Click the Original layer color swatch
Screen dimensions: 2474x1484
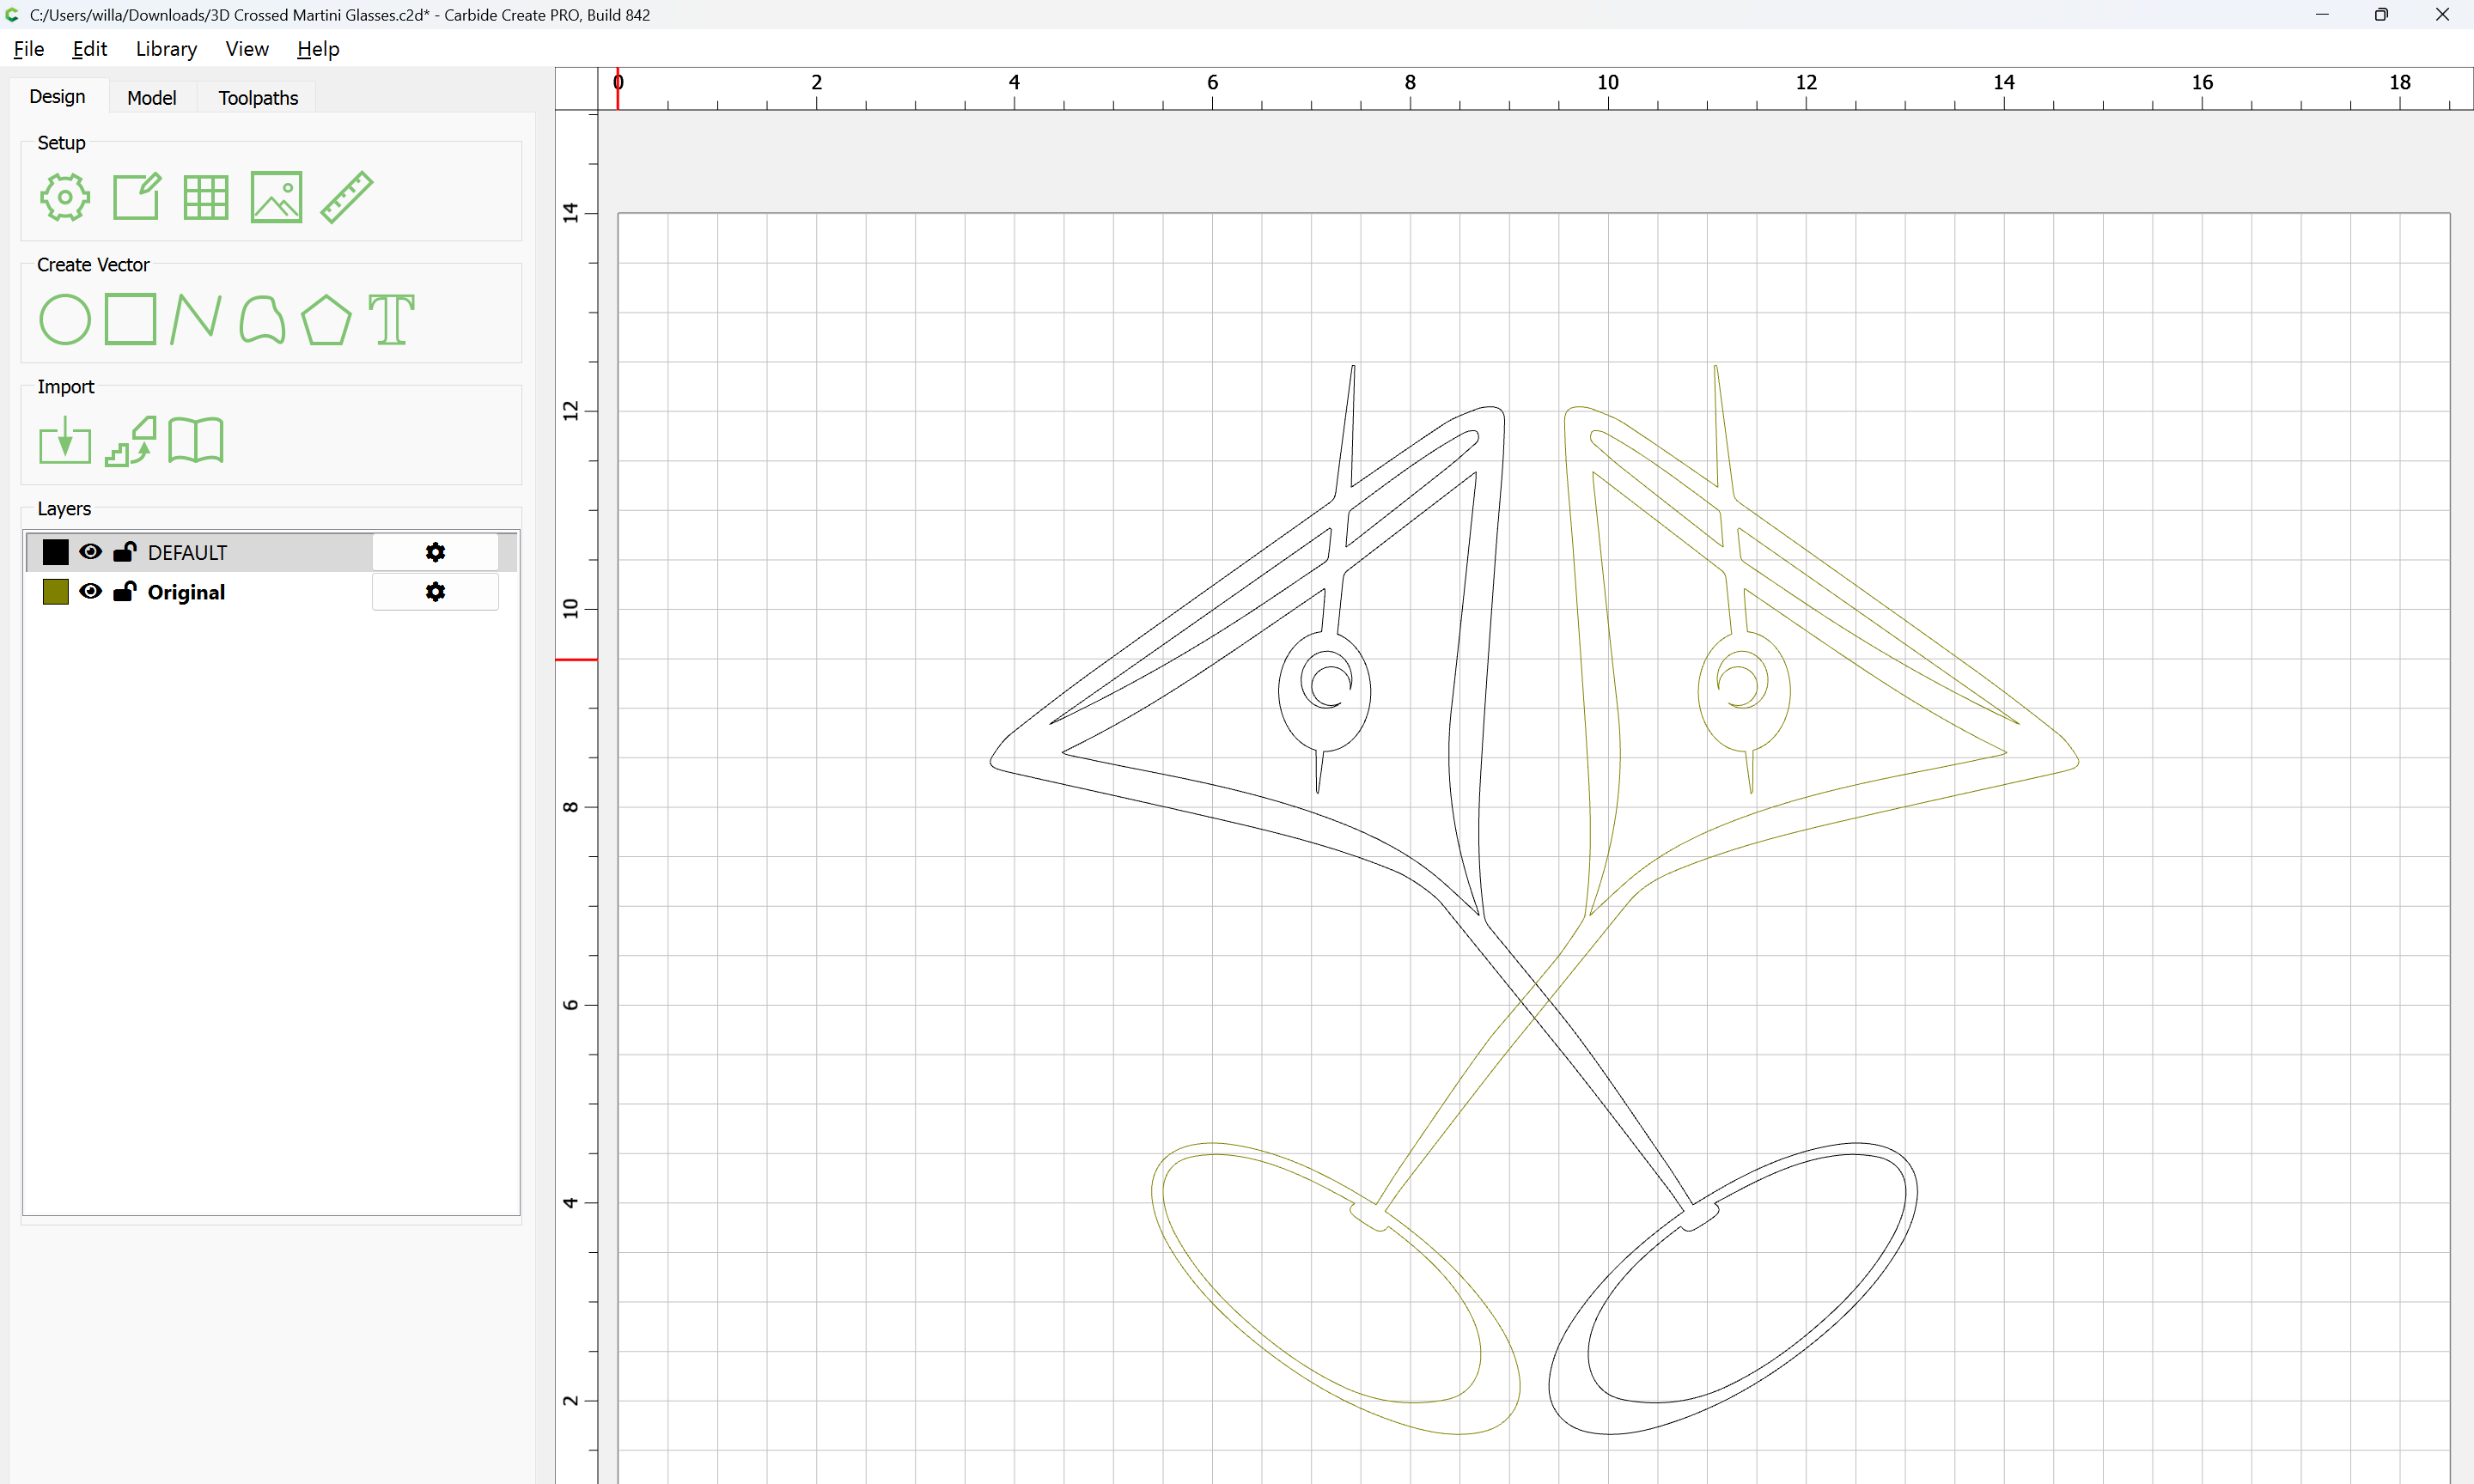click(x=56, y=592)
